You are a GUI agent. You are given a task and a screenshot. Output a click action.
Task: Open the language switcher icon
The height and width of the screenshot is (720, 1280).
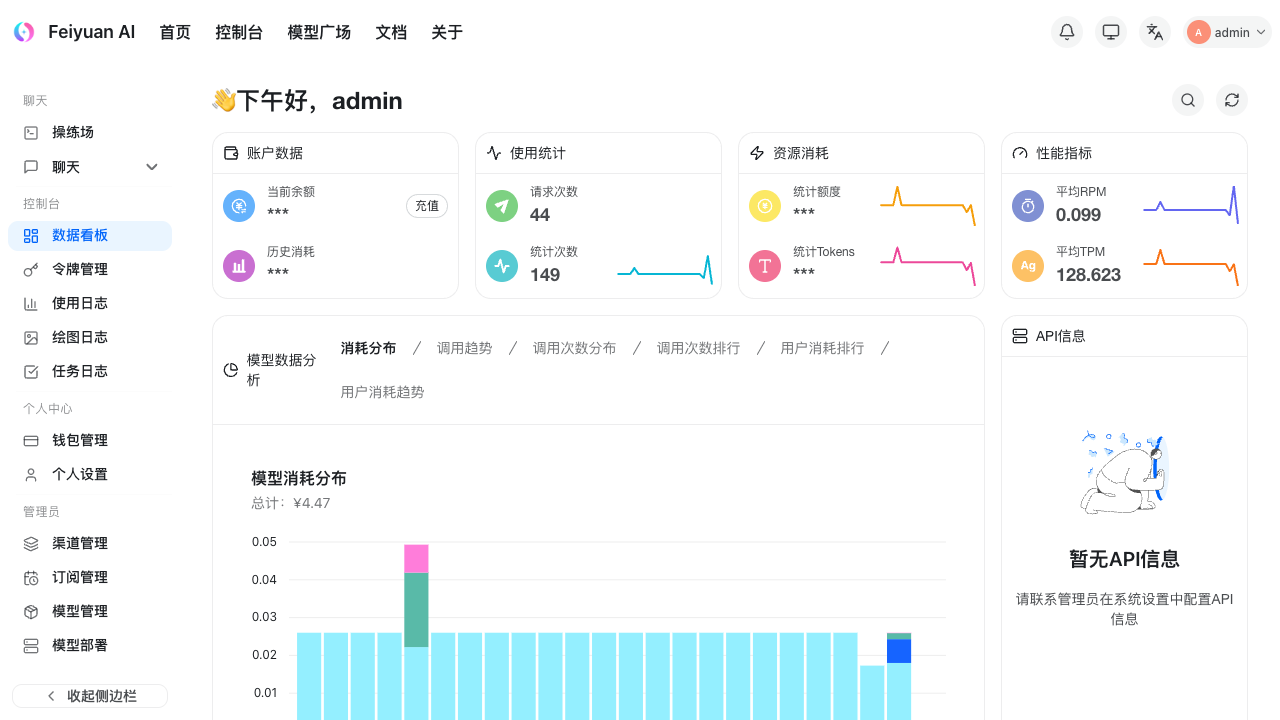pos(1155,32)
